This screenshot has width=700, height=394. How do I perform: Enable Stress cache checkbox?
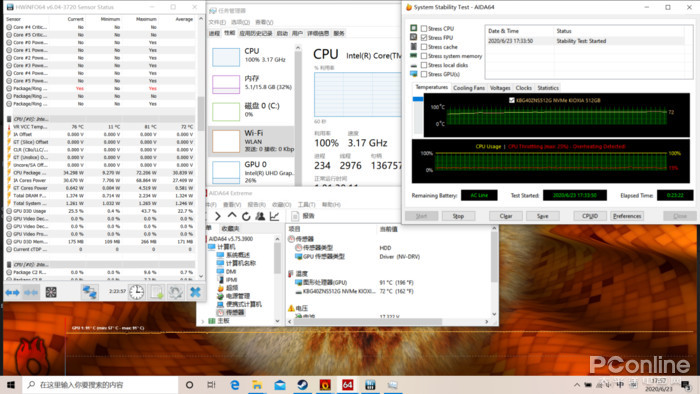[x=424, y=47]
